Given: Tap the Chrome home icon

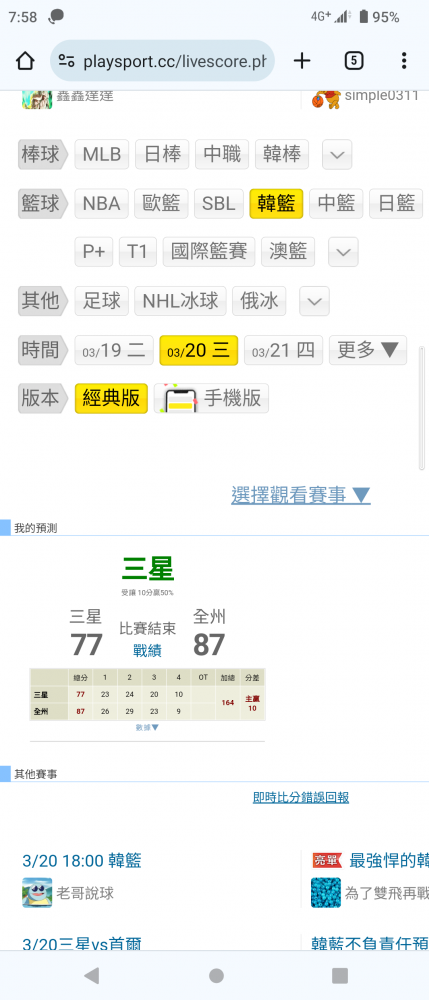Looking at the screenshot, I should [x=25, y=61].
